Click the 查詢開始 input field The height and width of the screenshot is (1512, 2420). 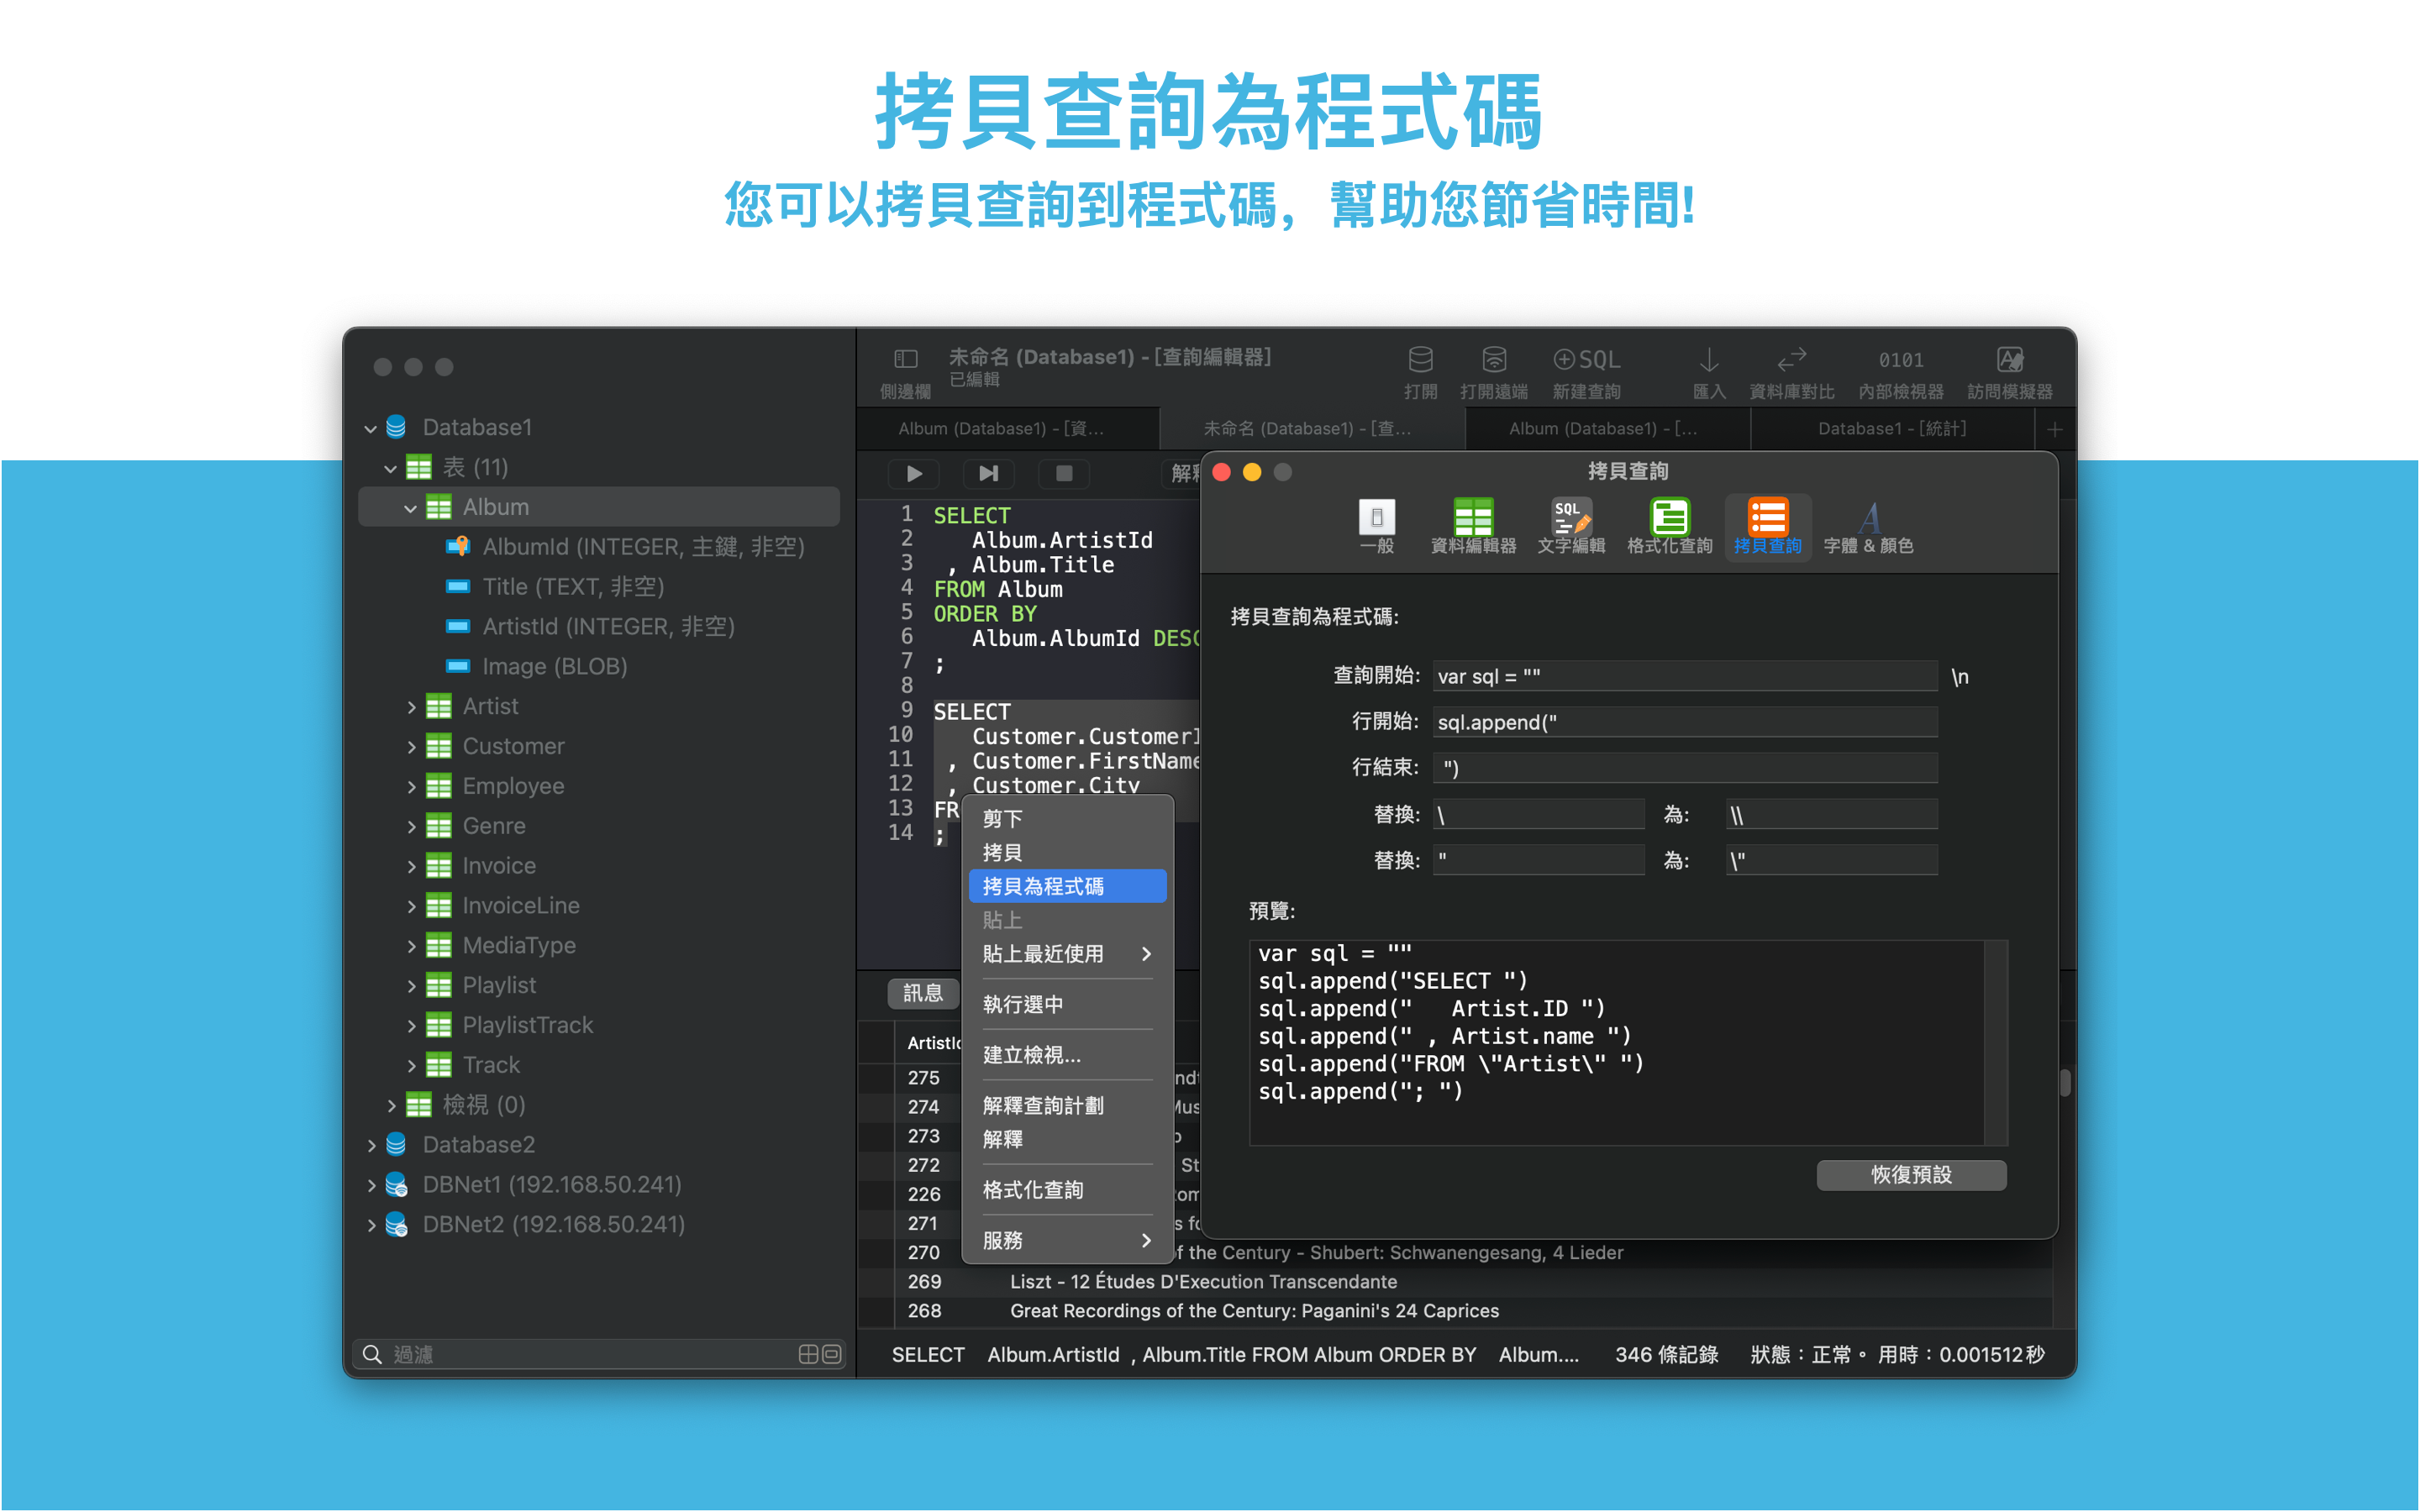click(x=1684, y=677)
